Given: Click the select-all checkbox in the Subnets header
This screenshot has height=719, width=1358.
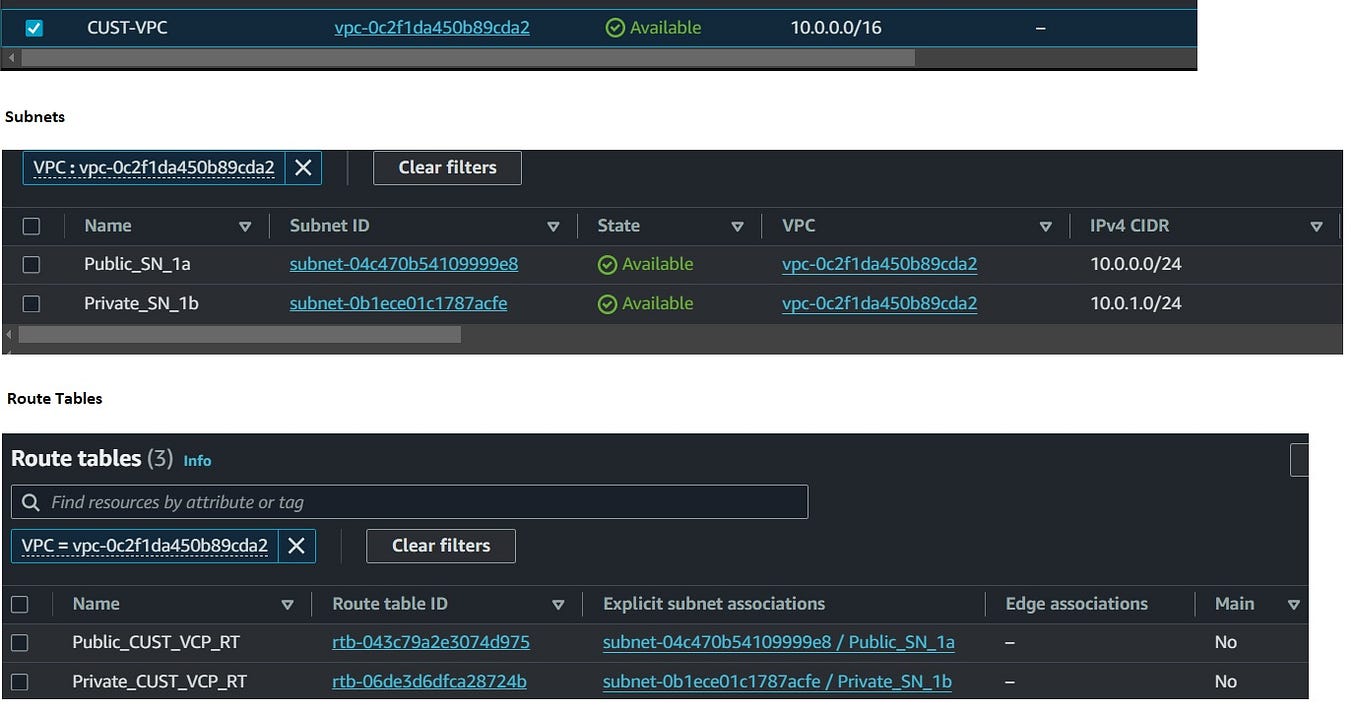Looking at the screenshot, I should point(31,225).
